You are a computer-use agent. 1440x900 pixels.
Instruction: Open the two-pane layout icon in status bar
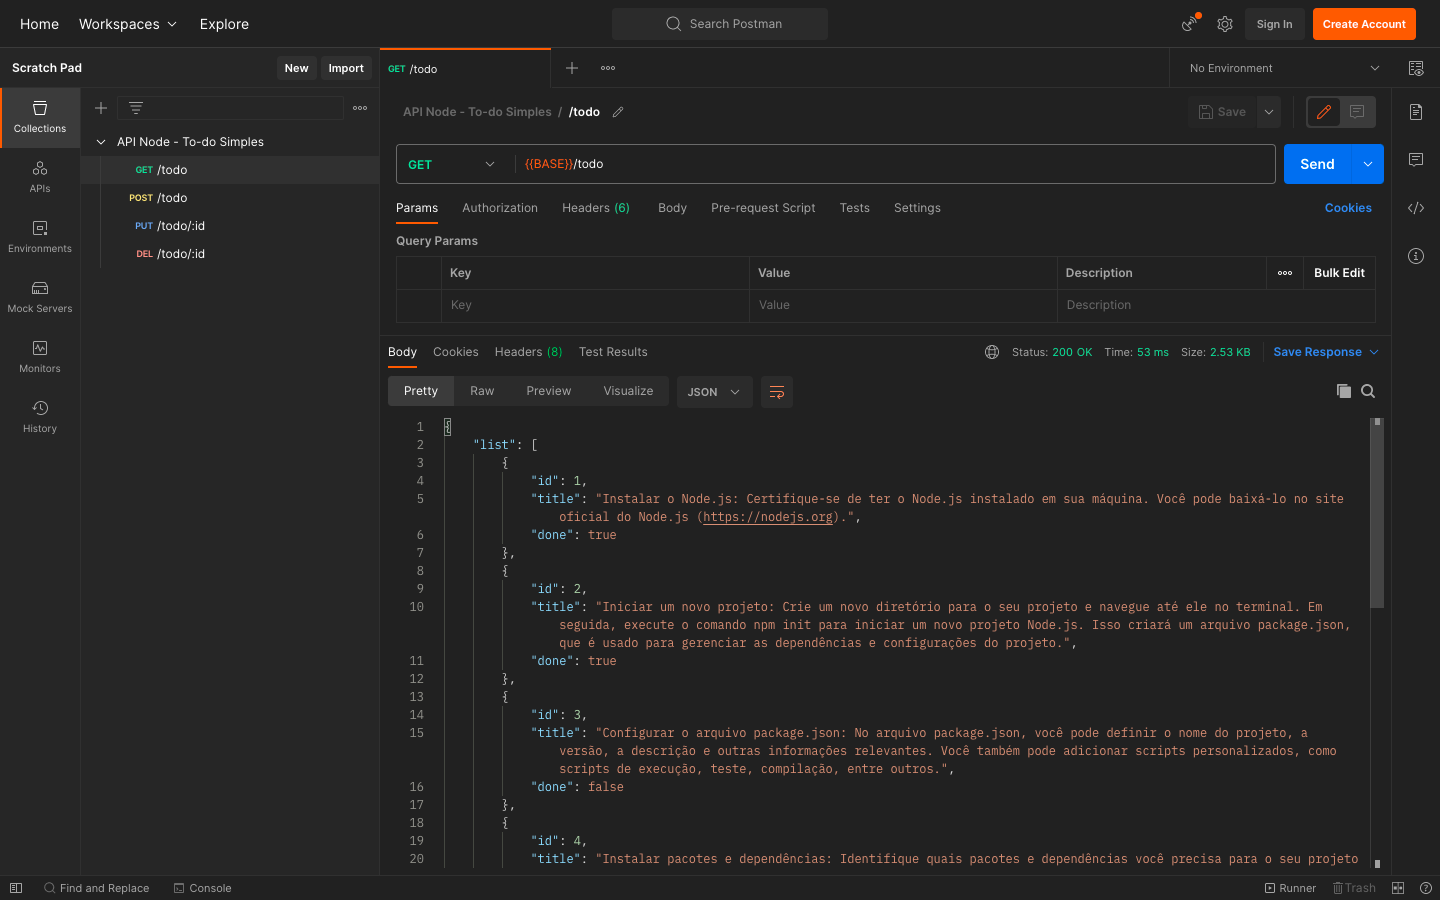(1398, 888)
